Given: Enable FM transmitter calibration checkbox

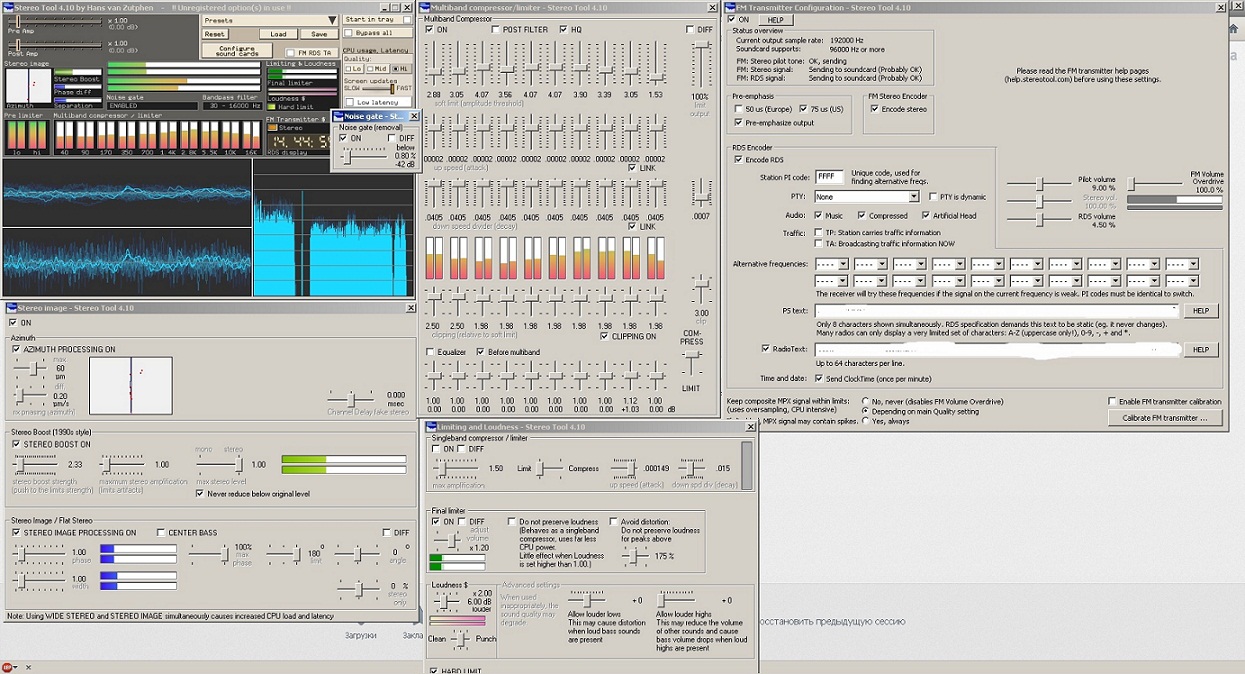Looking at the screenshot, I should click(1112, 401).
